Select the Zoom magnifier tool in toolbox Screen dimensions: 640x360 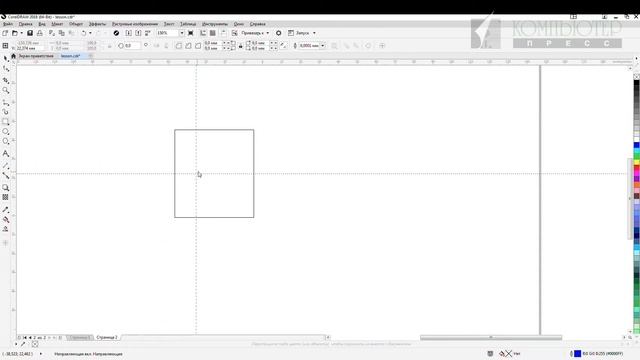tap(6, 90)
